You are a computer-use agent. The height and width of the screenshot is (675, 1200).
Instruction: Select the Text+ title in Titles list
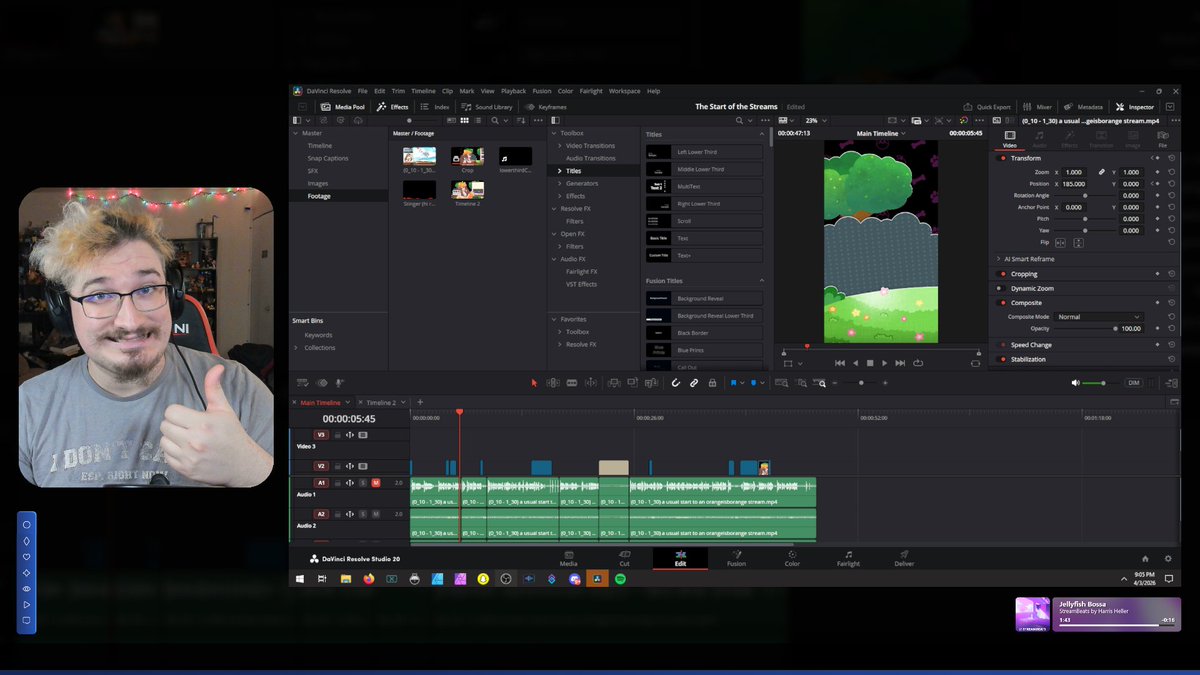[704, 256]
